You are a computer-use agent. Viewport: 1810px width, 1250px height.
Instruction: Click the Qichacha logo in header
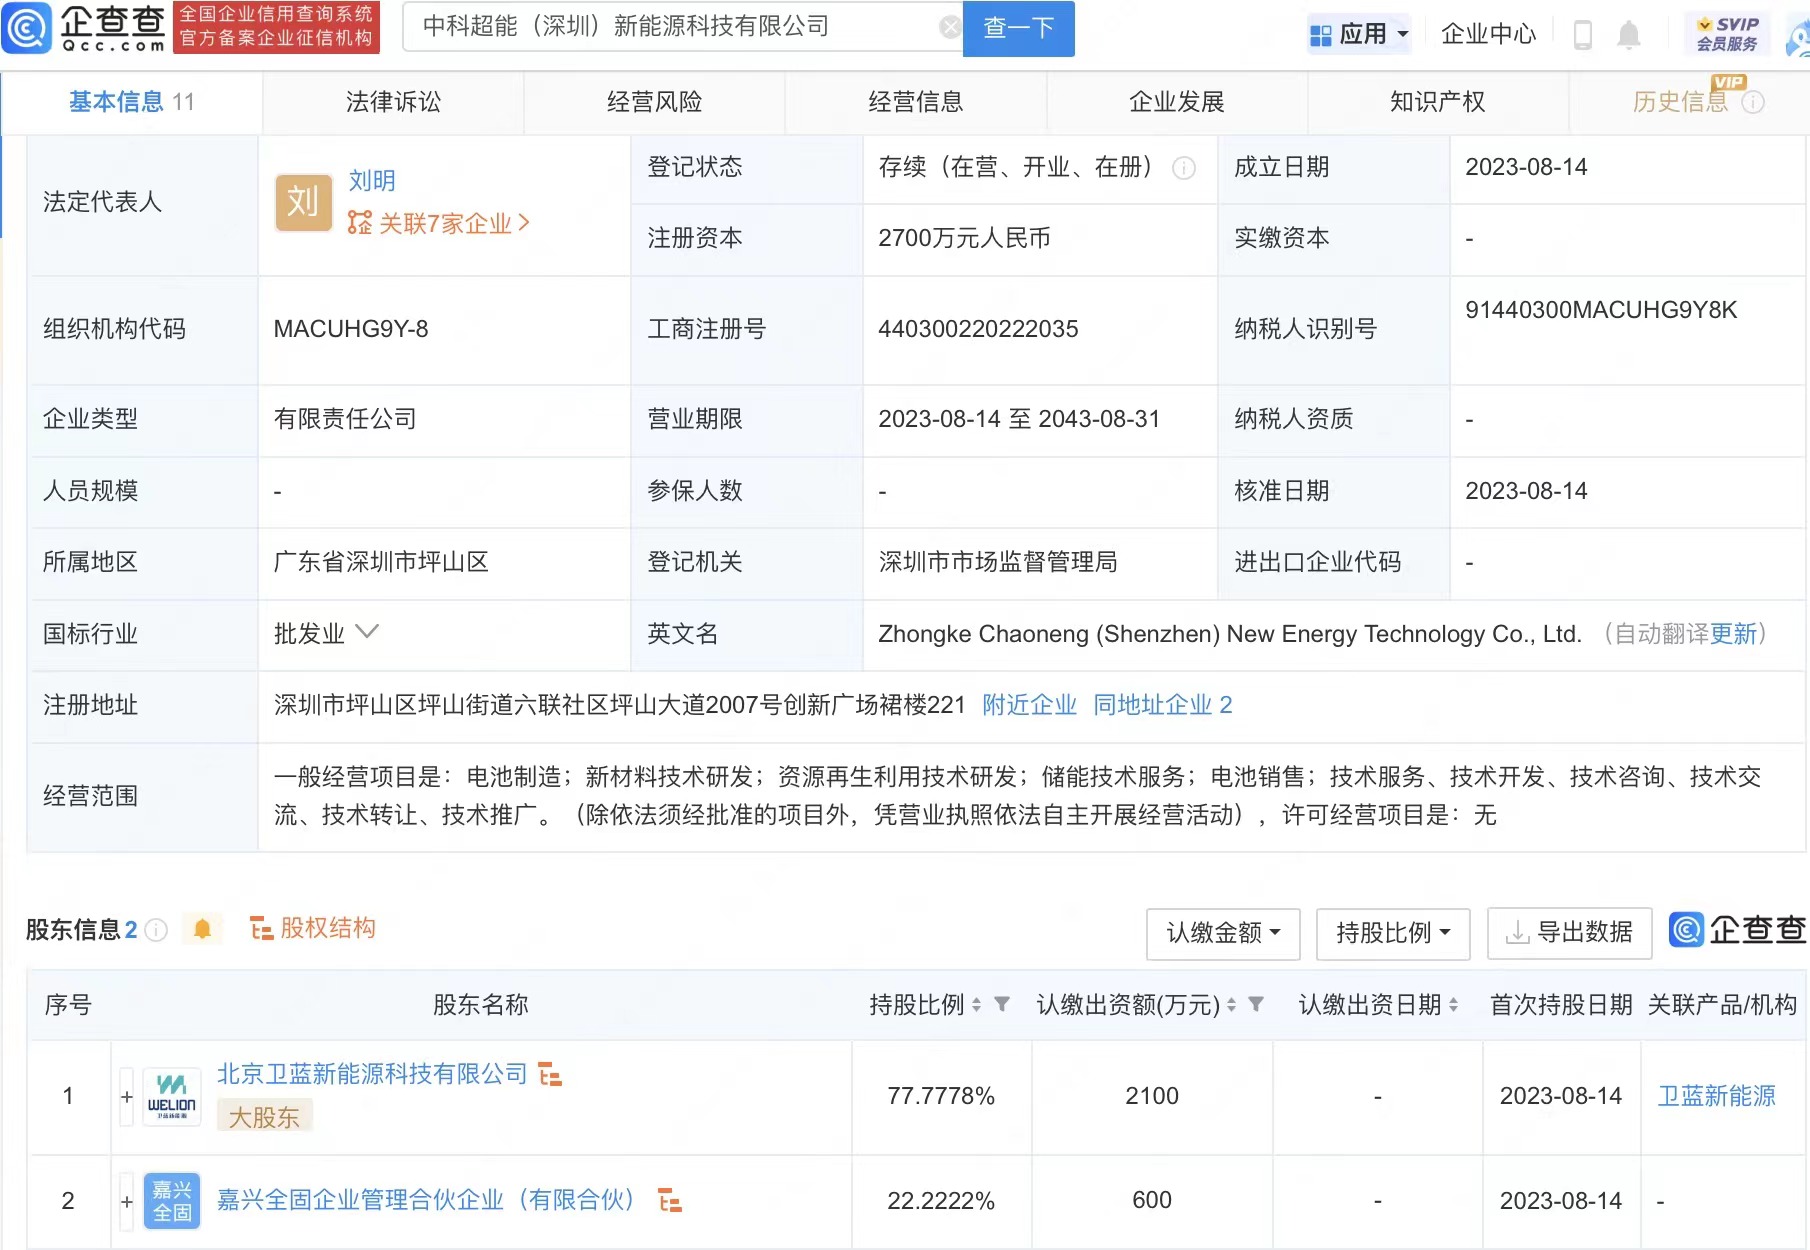pyautogui.click(x=84, y=28)
